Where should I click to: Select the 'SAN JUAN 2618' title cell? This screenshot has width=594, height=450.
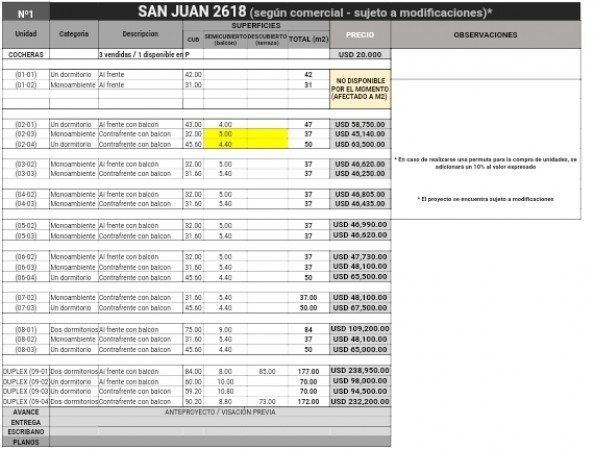point(314,11)
